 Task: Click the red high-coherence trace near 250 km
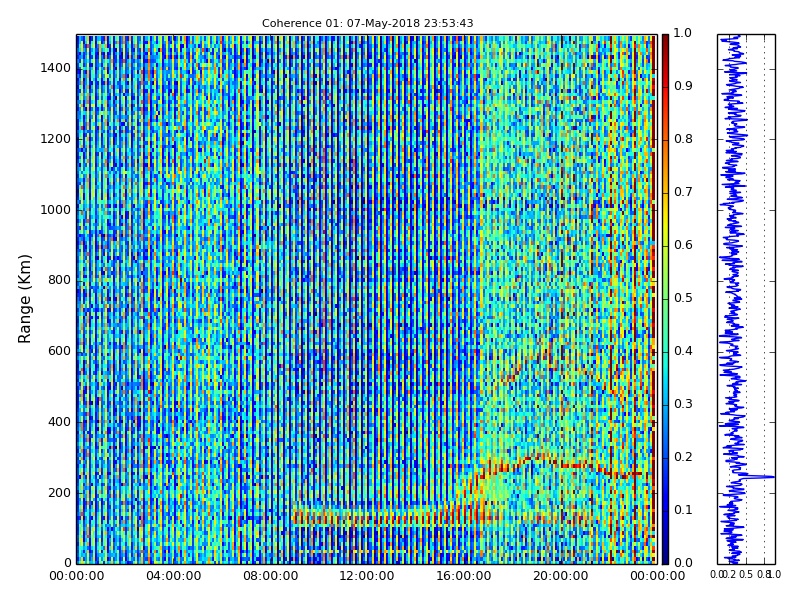coord(561,465)
